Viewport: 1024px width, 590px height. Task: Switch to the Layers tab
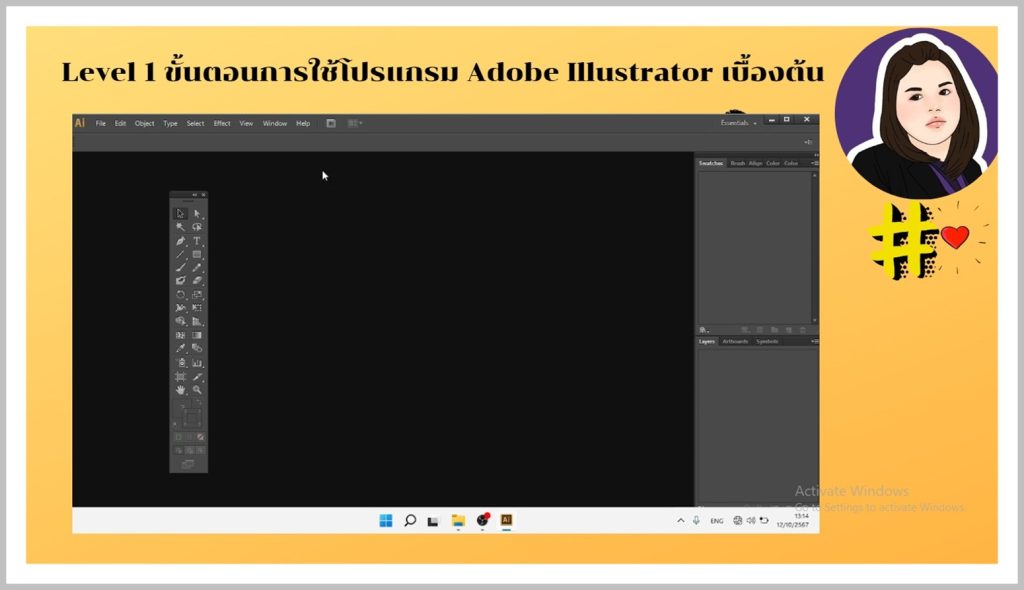click(x=707, y=341)
